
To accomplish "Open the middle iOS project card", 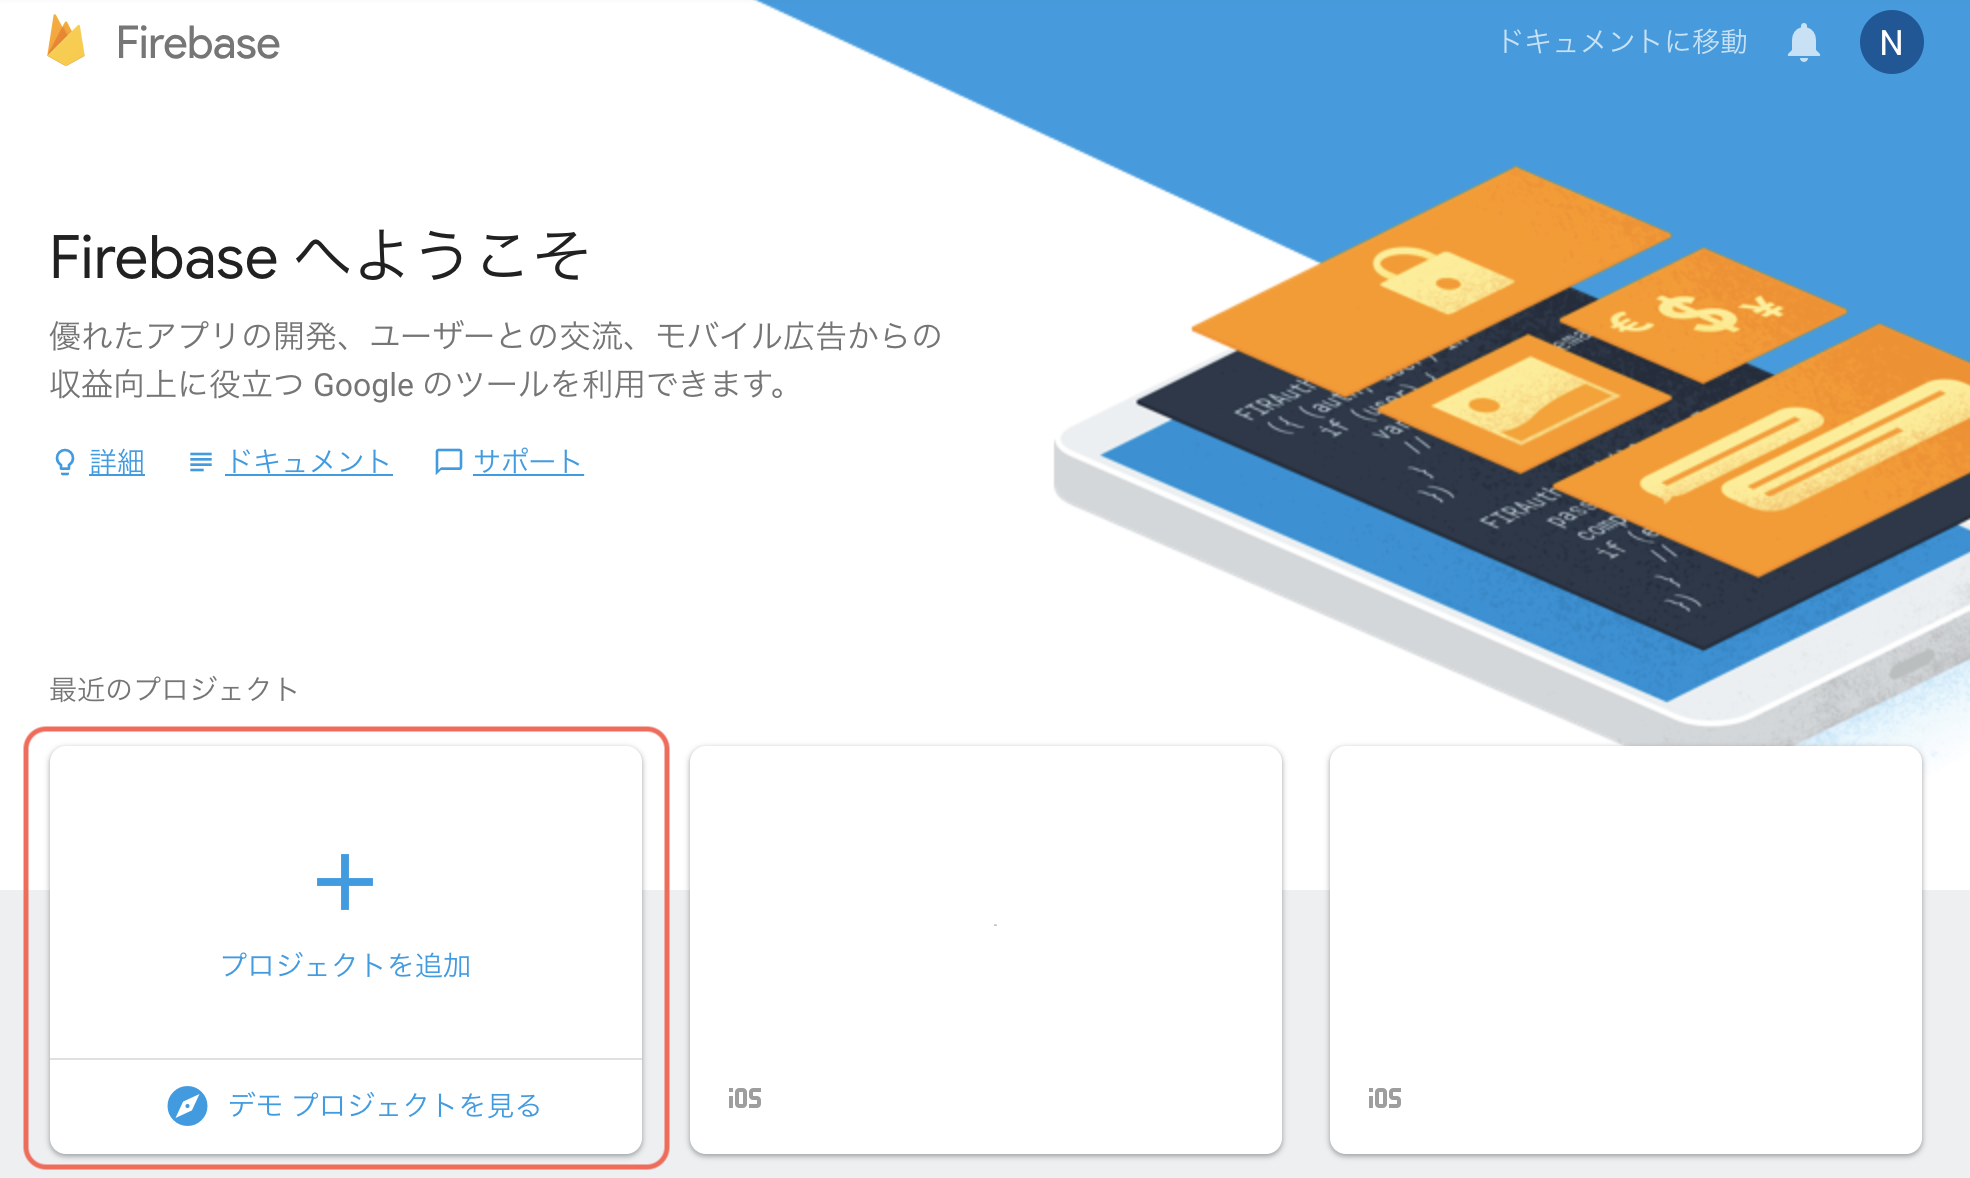I will tap(986, 950).
